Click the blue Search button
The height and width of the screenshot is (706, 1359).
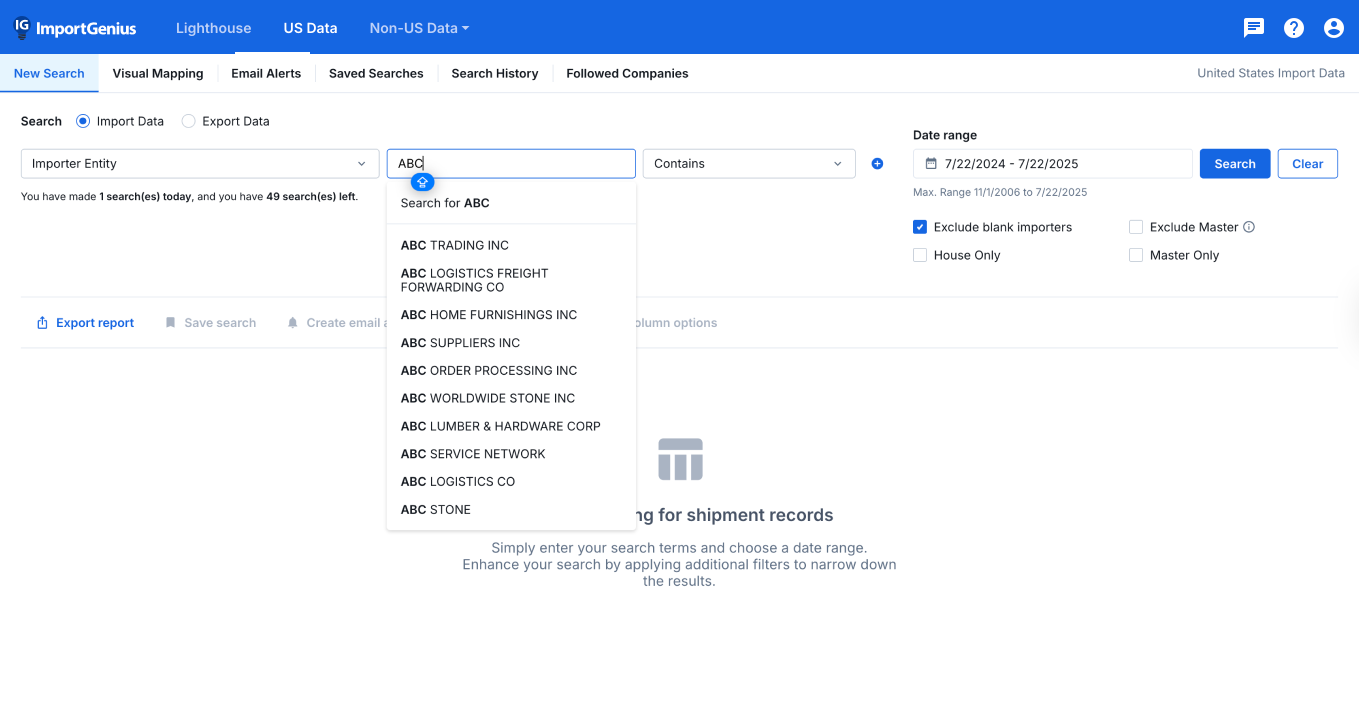(1234, 163)
